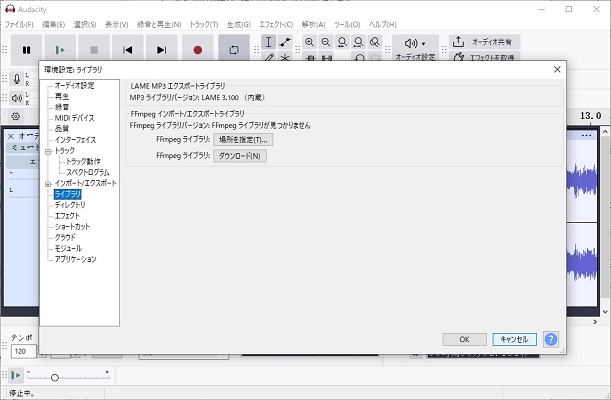Skip to end of the track
Image resolution: width=611 pixels, height=400 pixels.
(161, 50)
